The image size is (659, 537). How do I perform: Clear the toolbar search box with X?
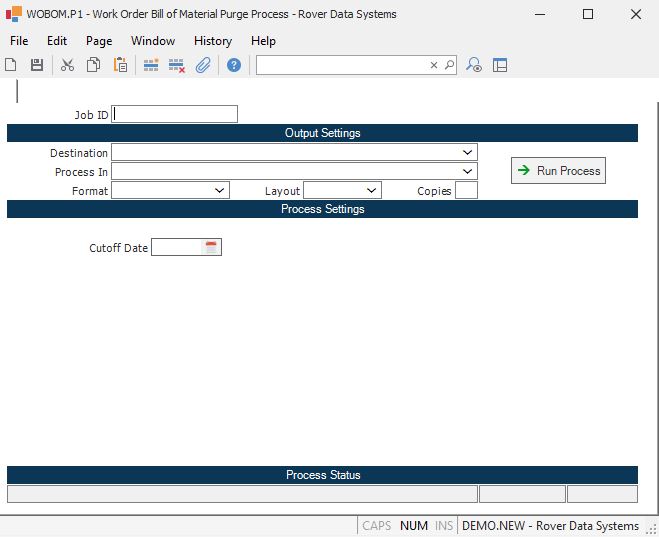[434, 65]
